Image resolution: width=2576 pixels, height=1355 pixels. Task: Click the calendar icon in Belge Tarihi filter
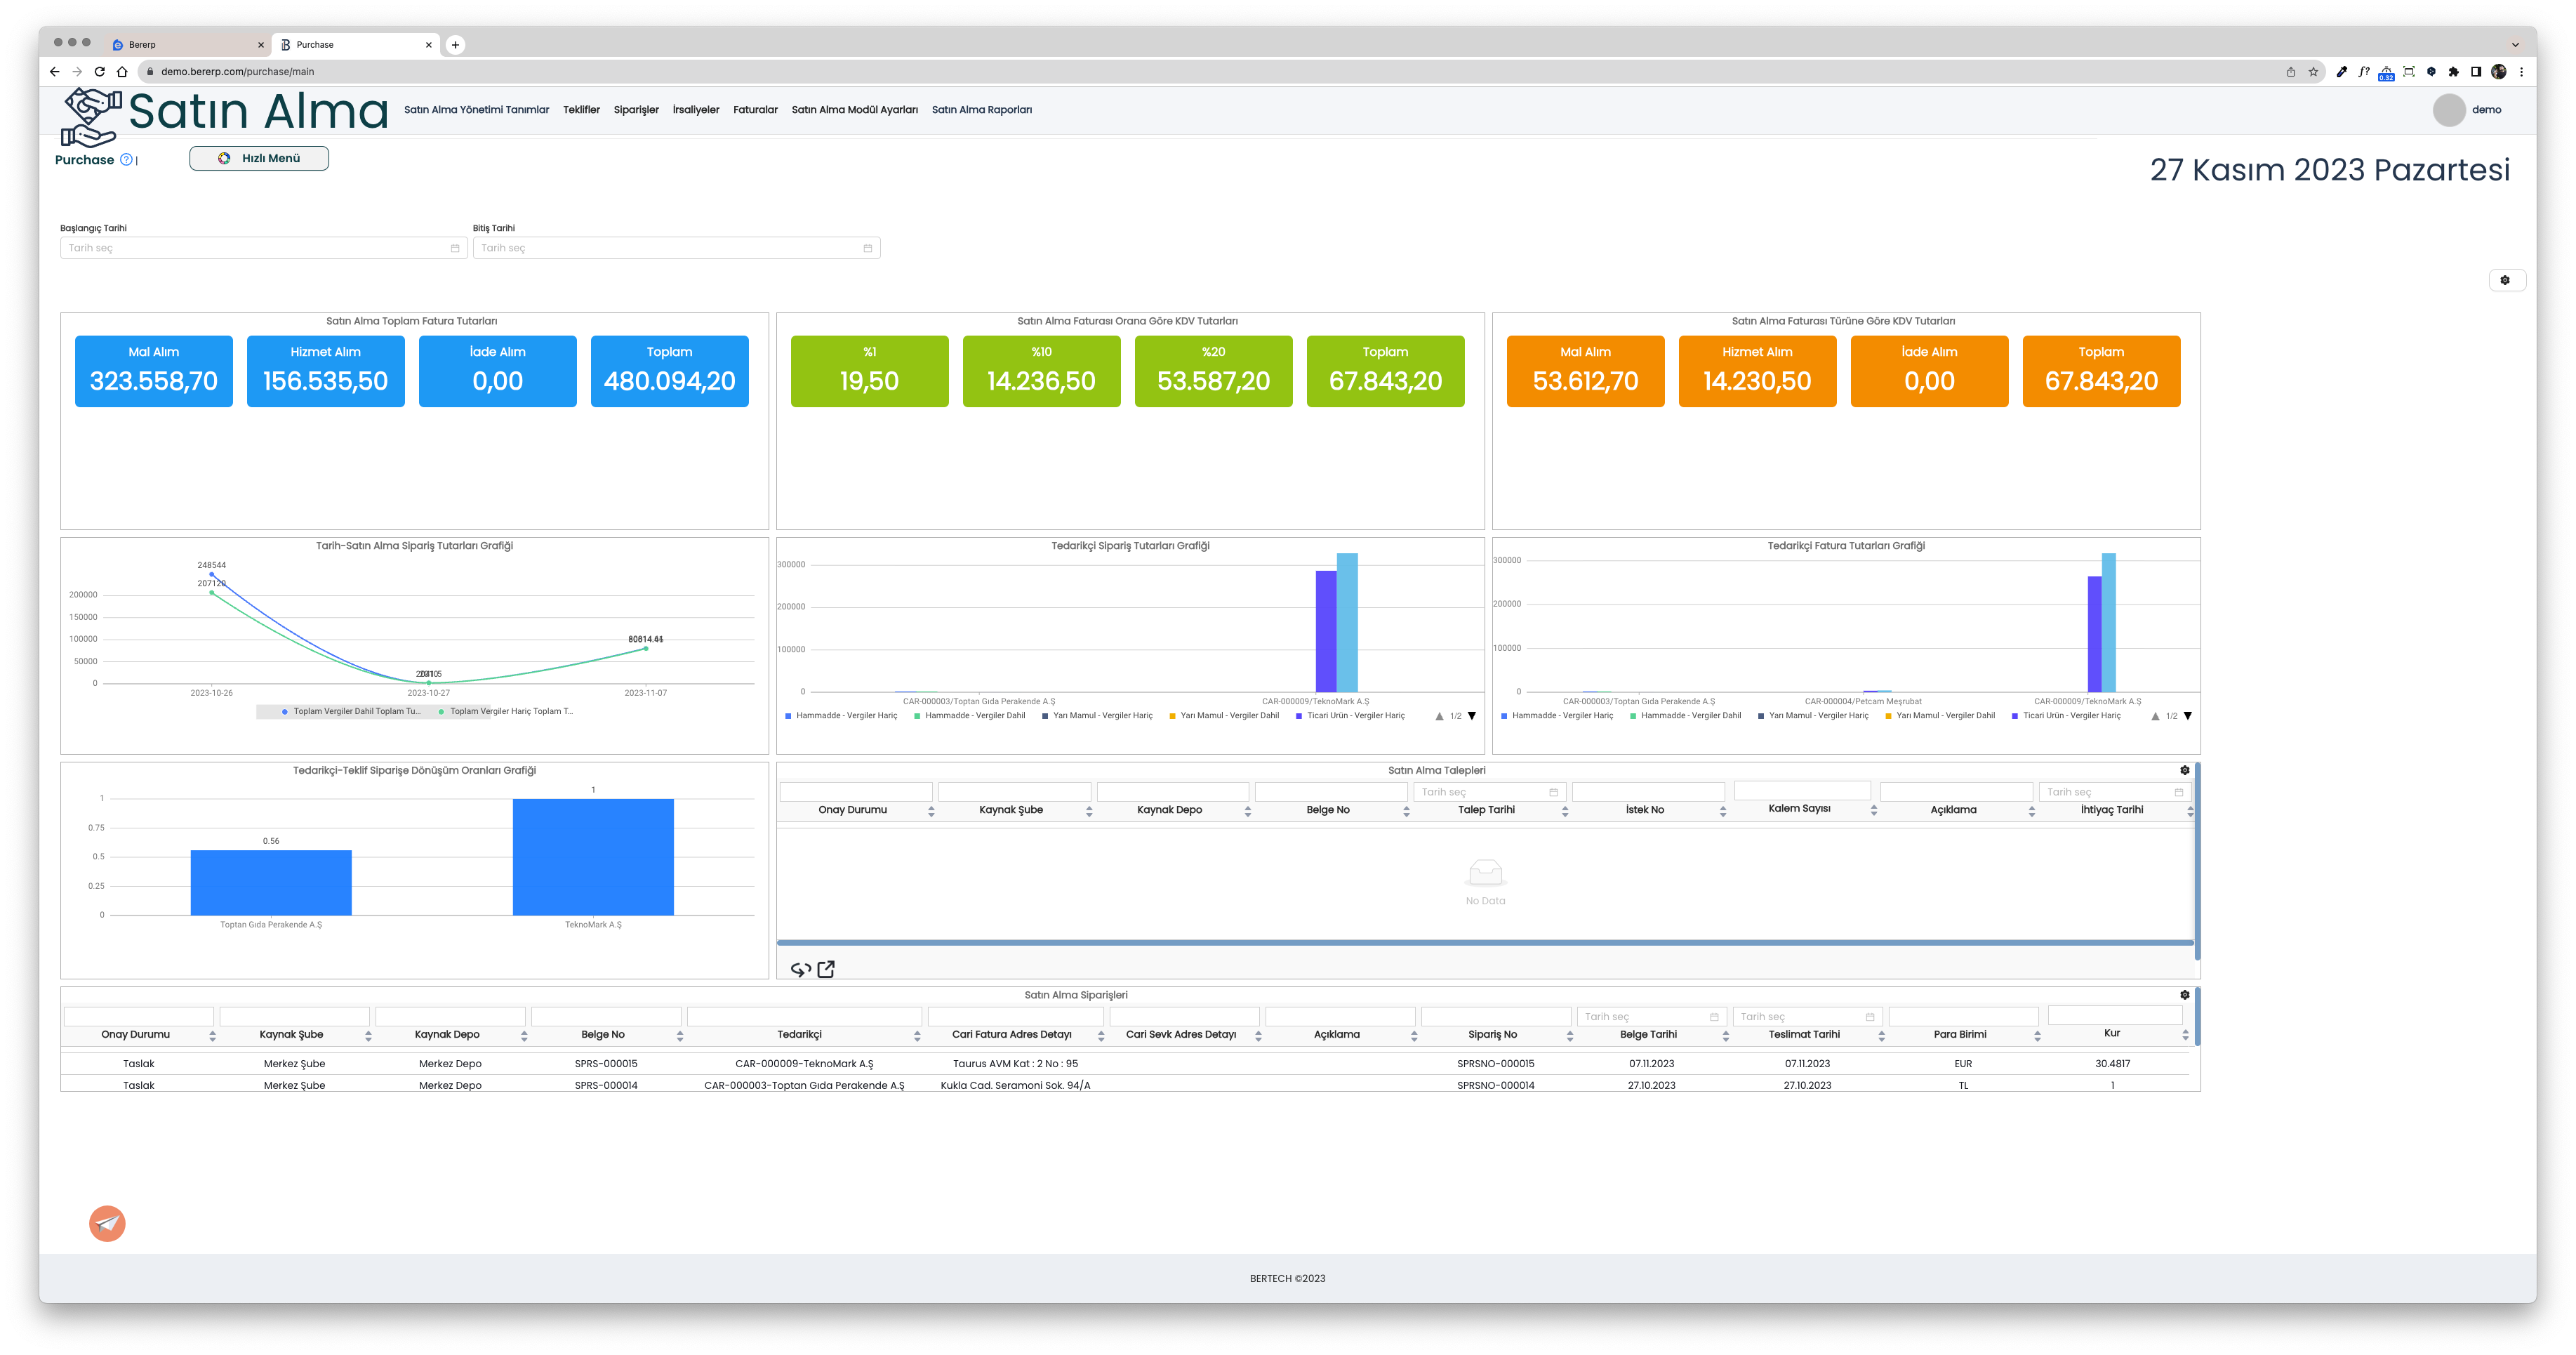tap(1714, 1018)
